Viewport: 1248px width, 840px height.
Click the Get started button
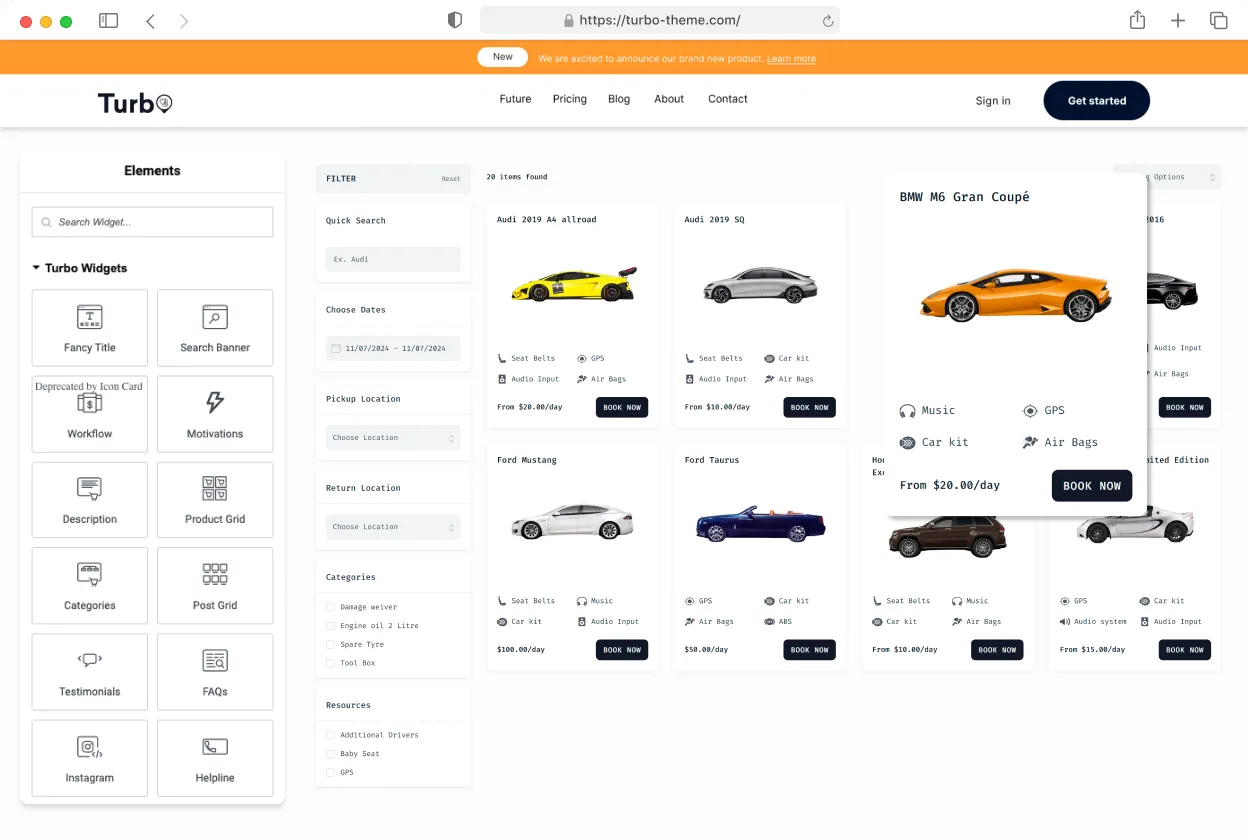1097,100
